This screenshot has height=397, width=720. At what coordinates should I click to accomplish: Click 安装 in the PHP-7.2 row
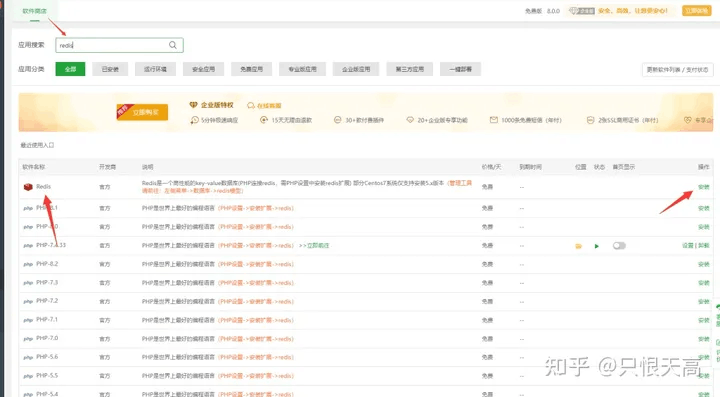point(703,302)
